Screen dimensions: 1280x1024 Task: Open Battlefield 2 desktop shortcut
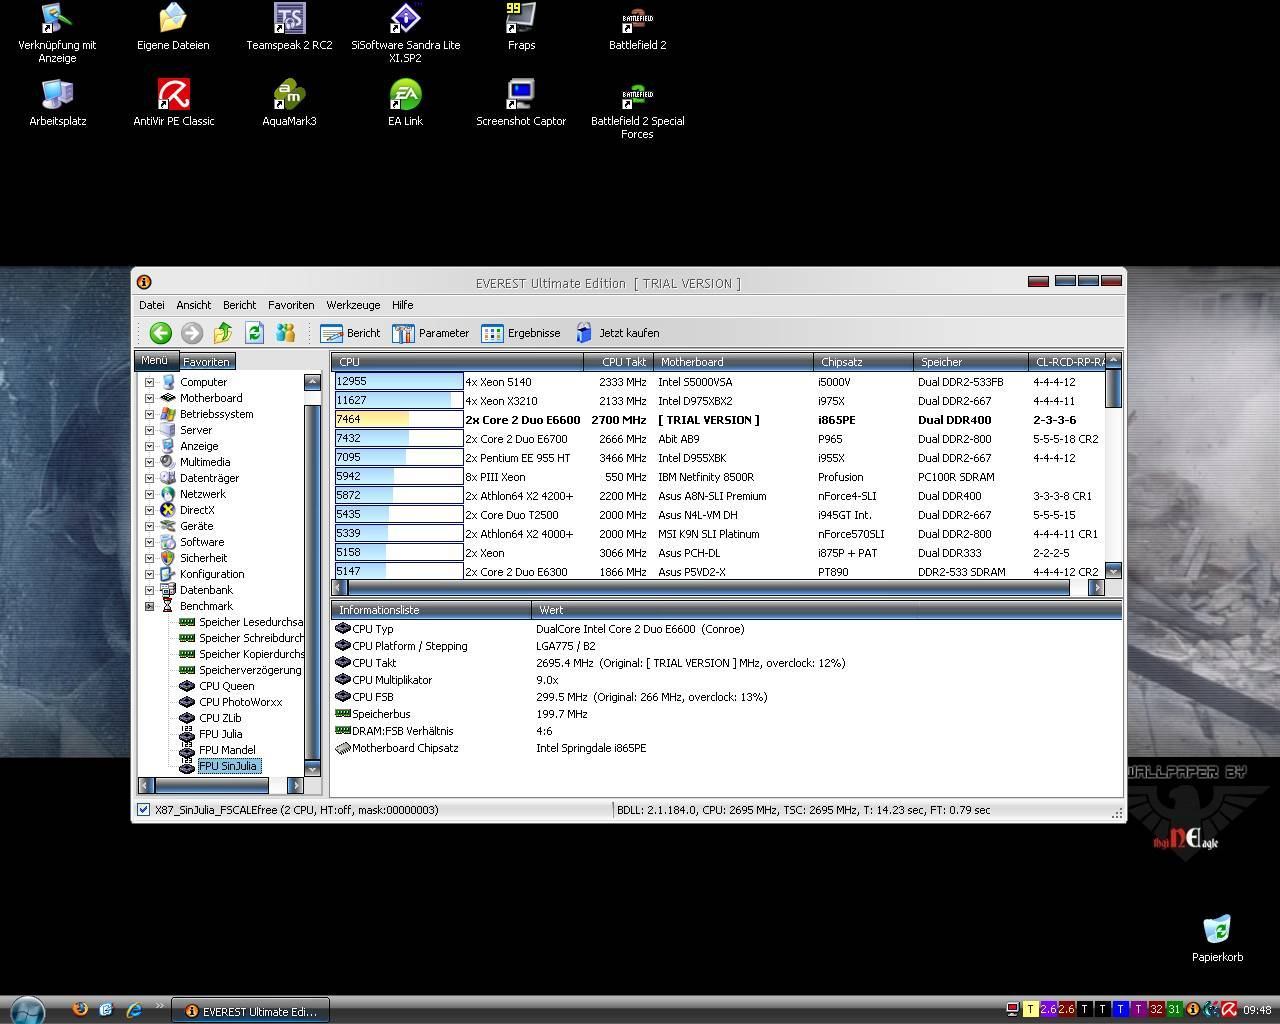[638, 27]
